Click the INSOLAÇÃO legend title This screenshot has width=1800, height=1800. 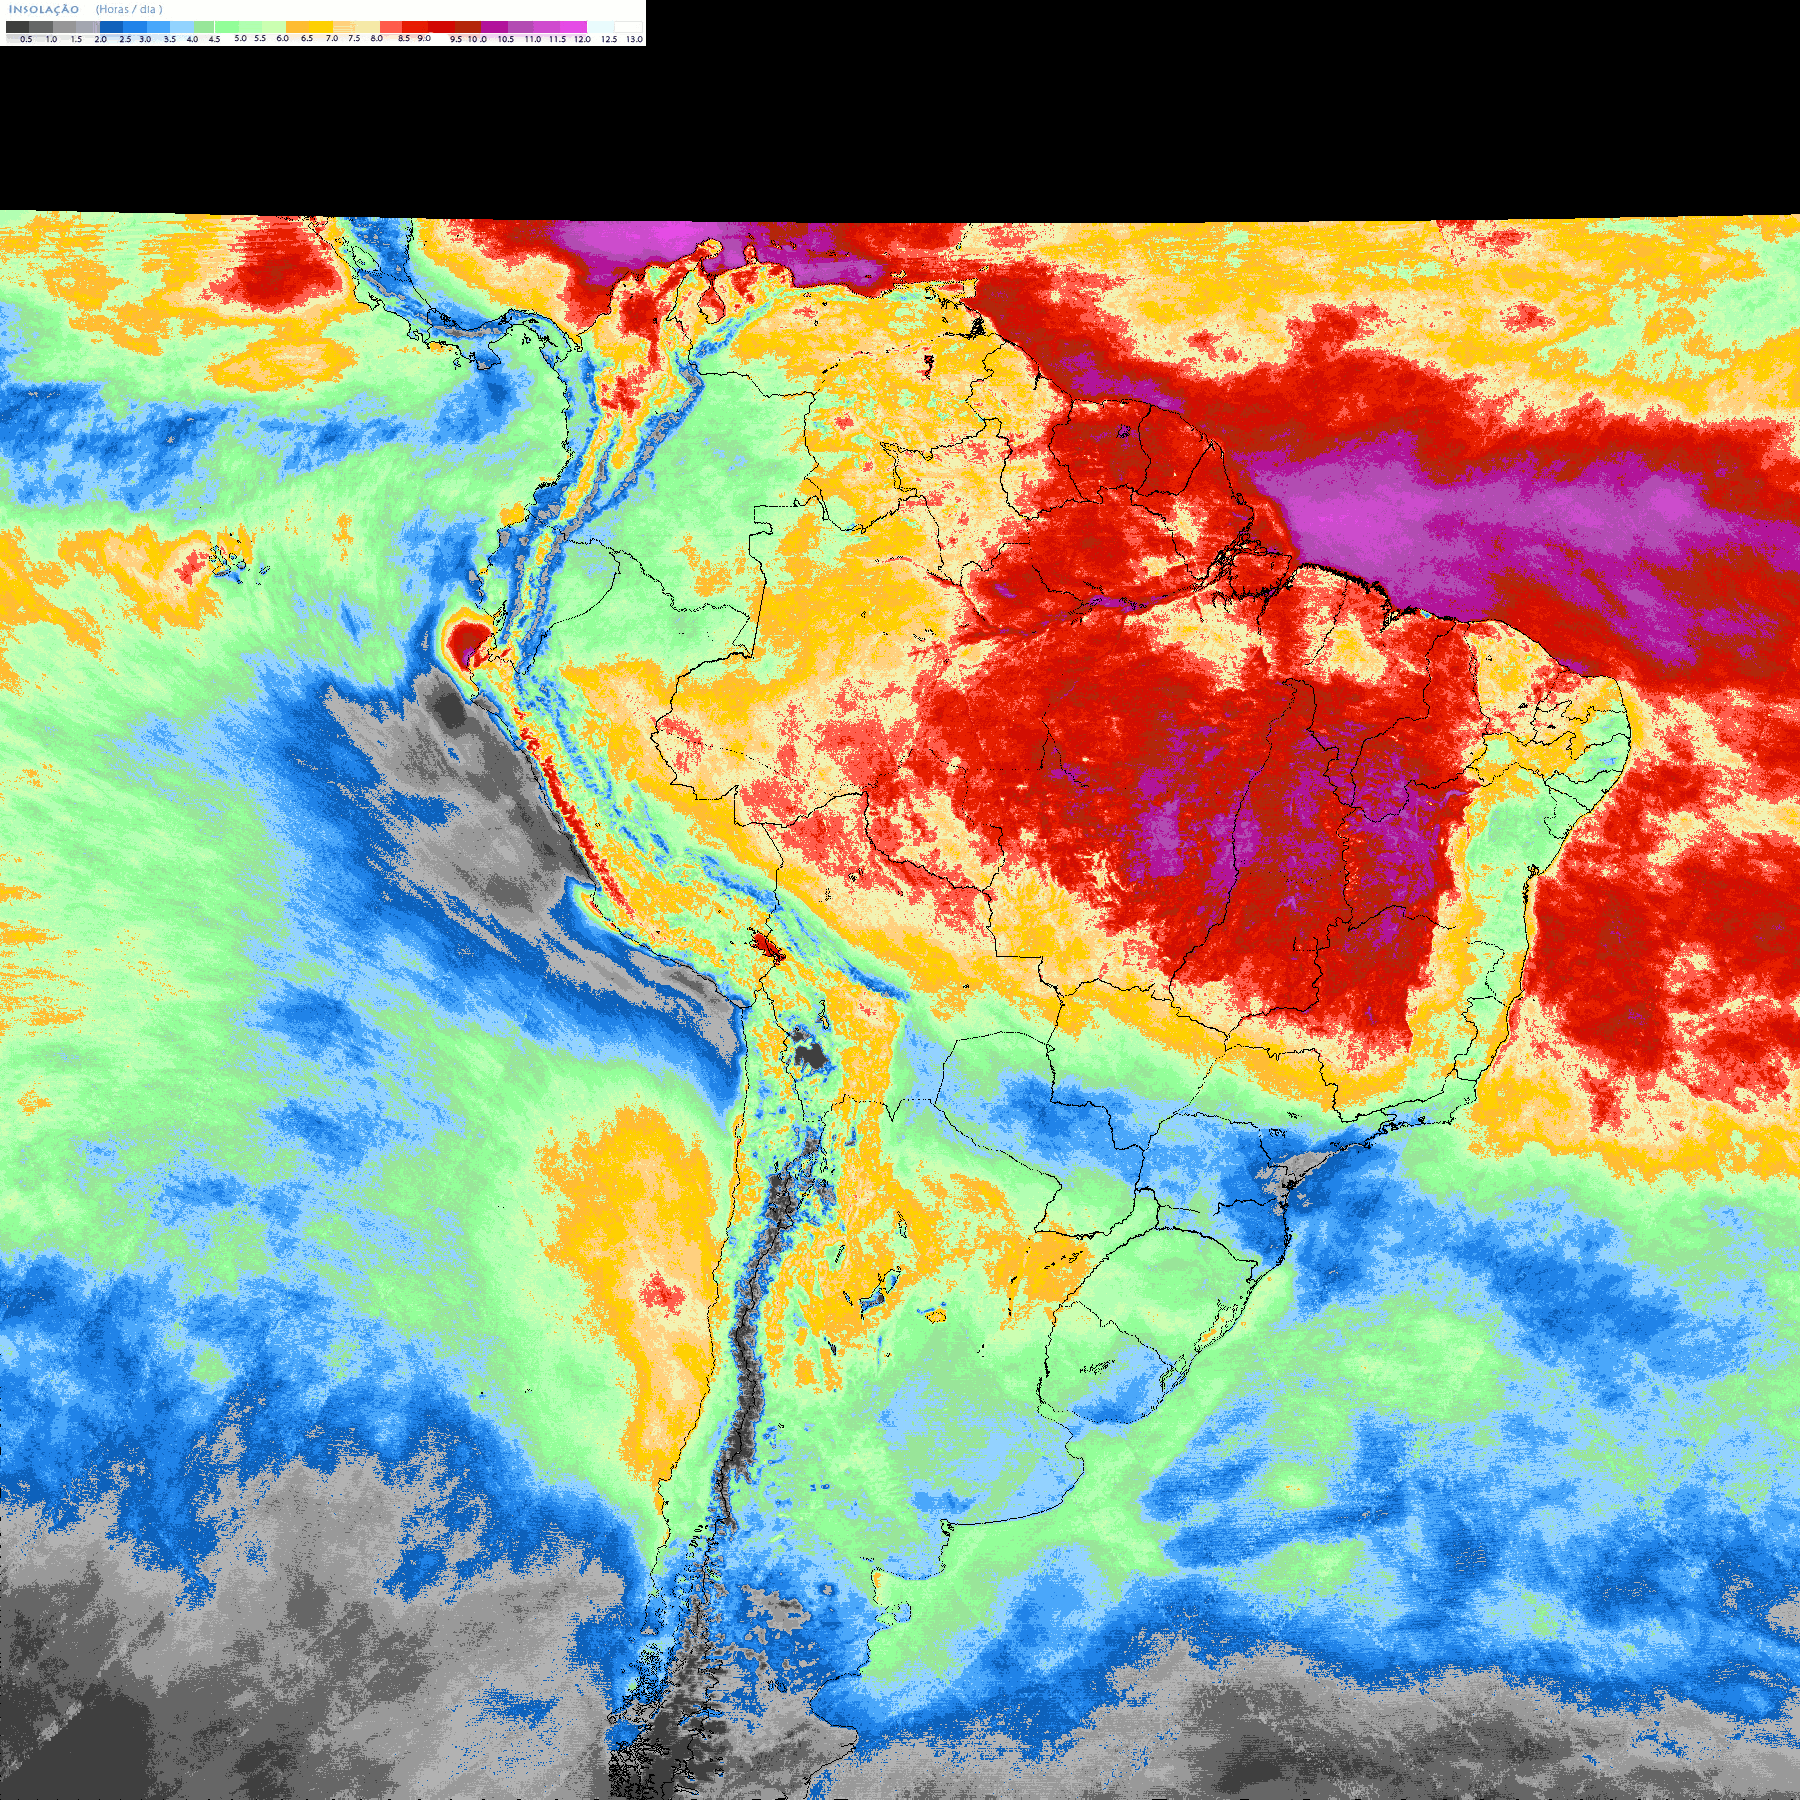click(x=44, y=10)
